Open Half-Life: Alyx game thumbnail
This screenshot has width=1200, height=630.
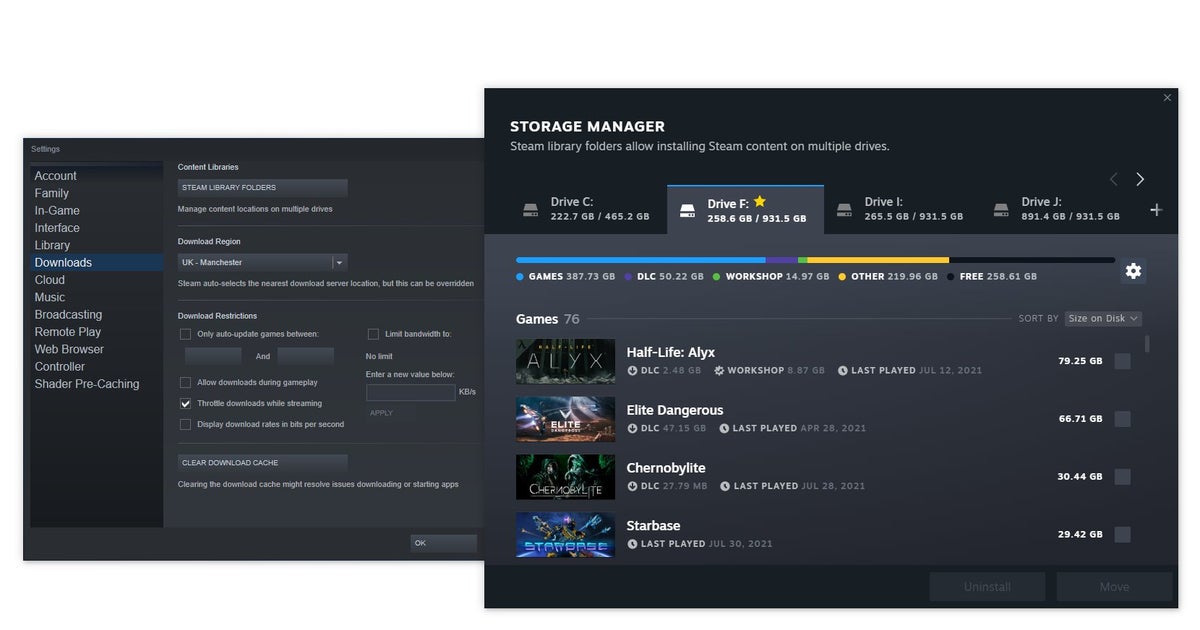(565, 361)
